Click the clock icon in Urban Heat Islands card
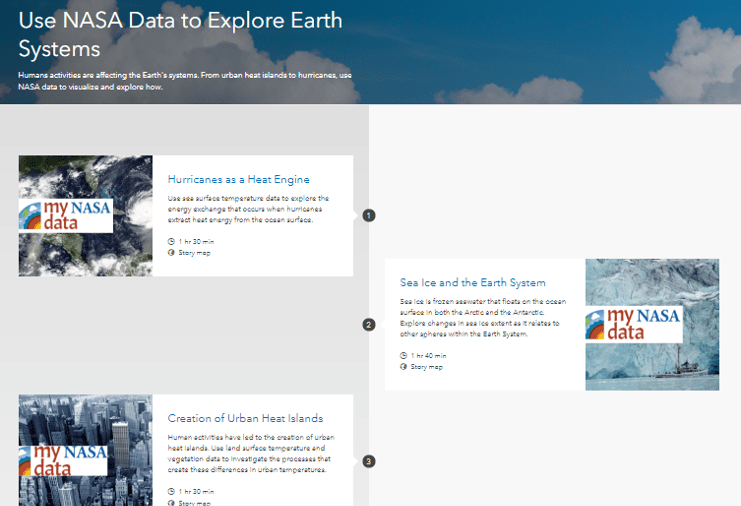Screen dimensions: 741x506 (171, 491)
